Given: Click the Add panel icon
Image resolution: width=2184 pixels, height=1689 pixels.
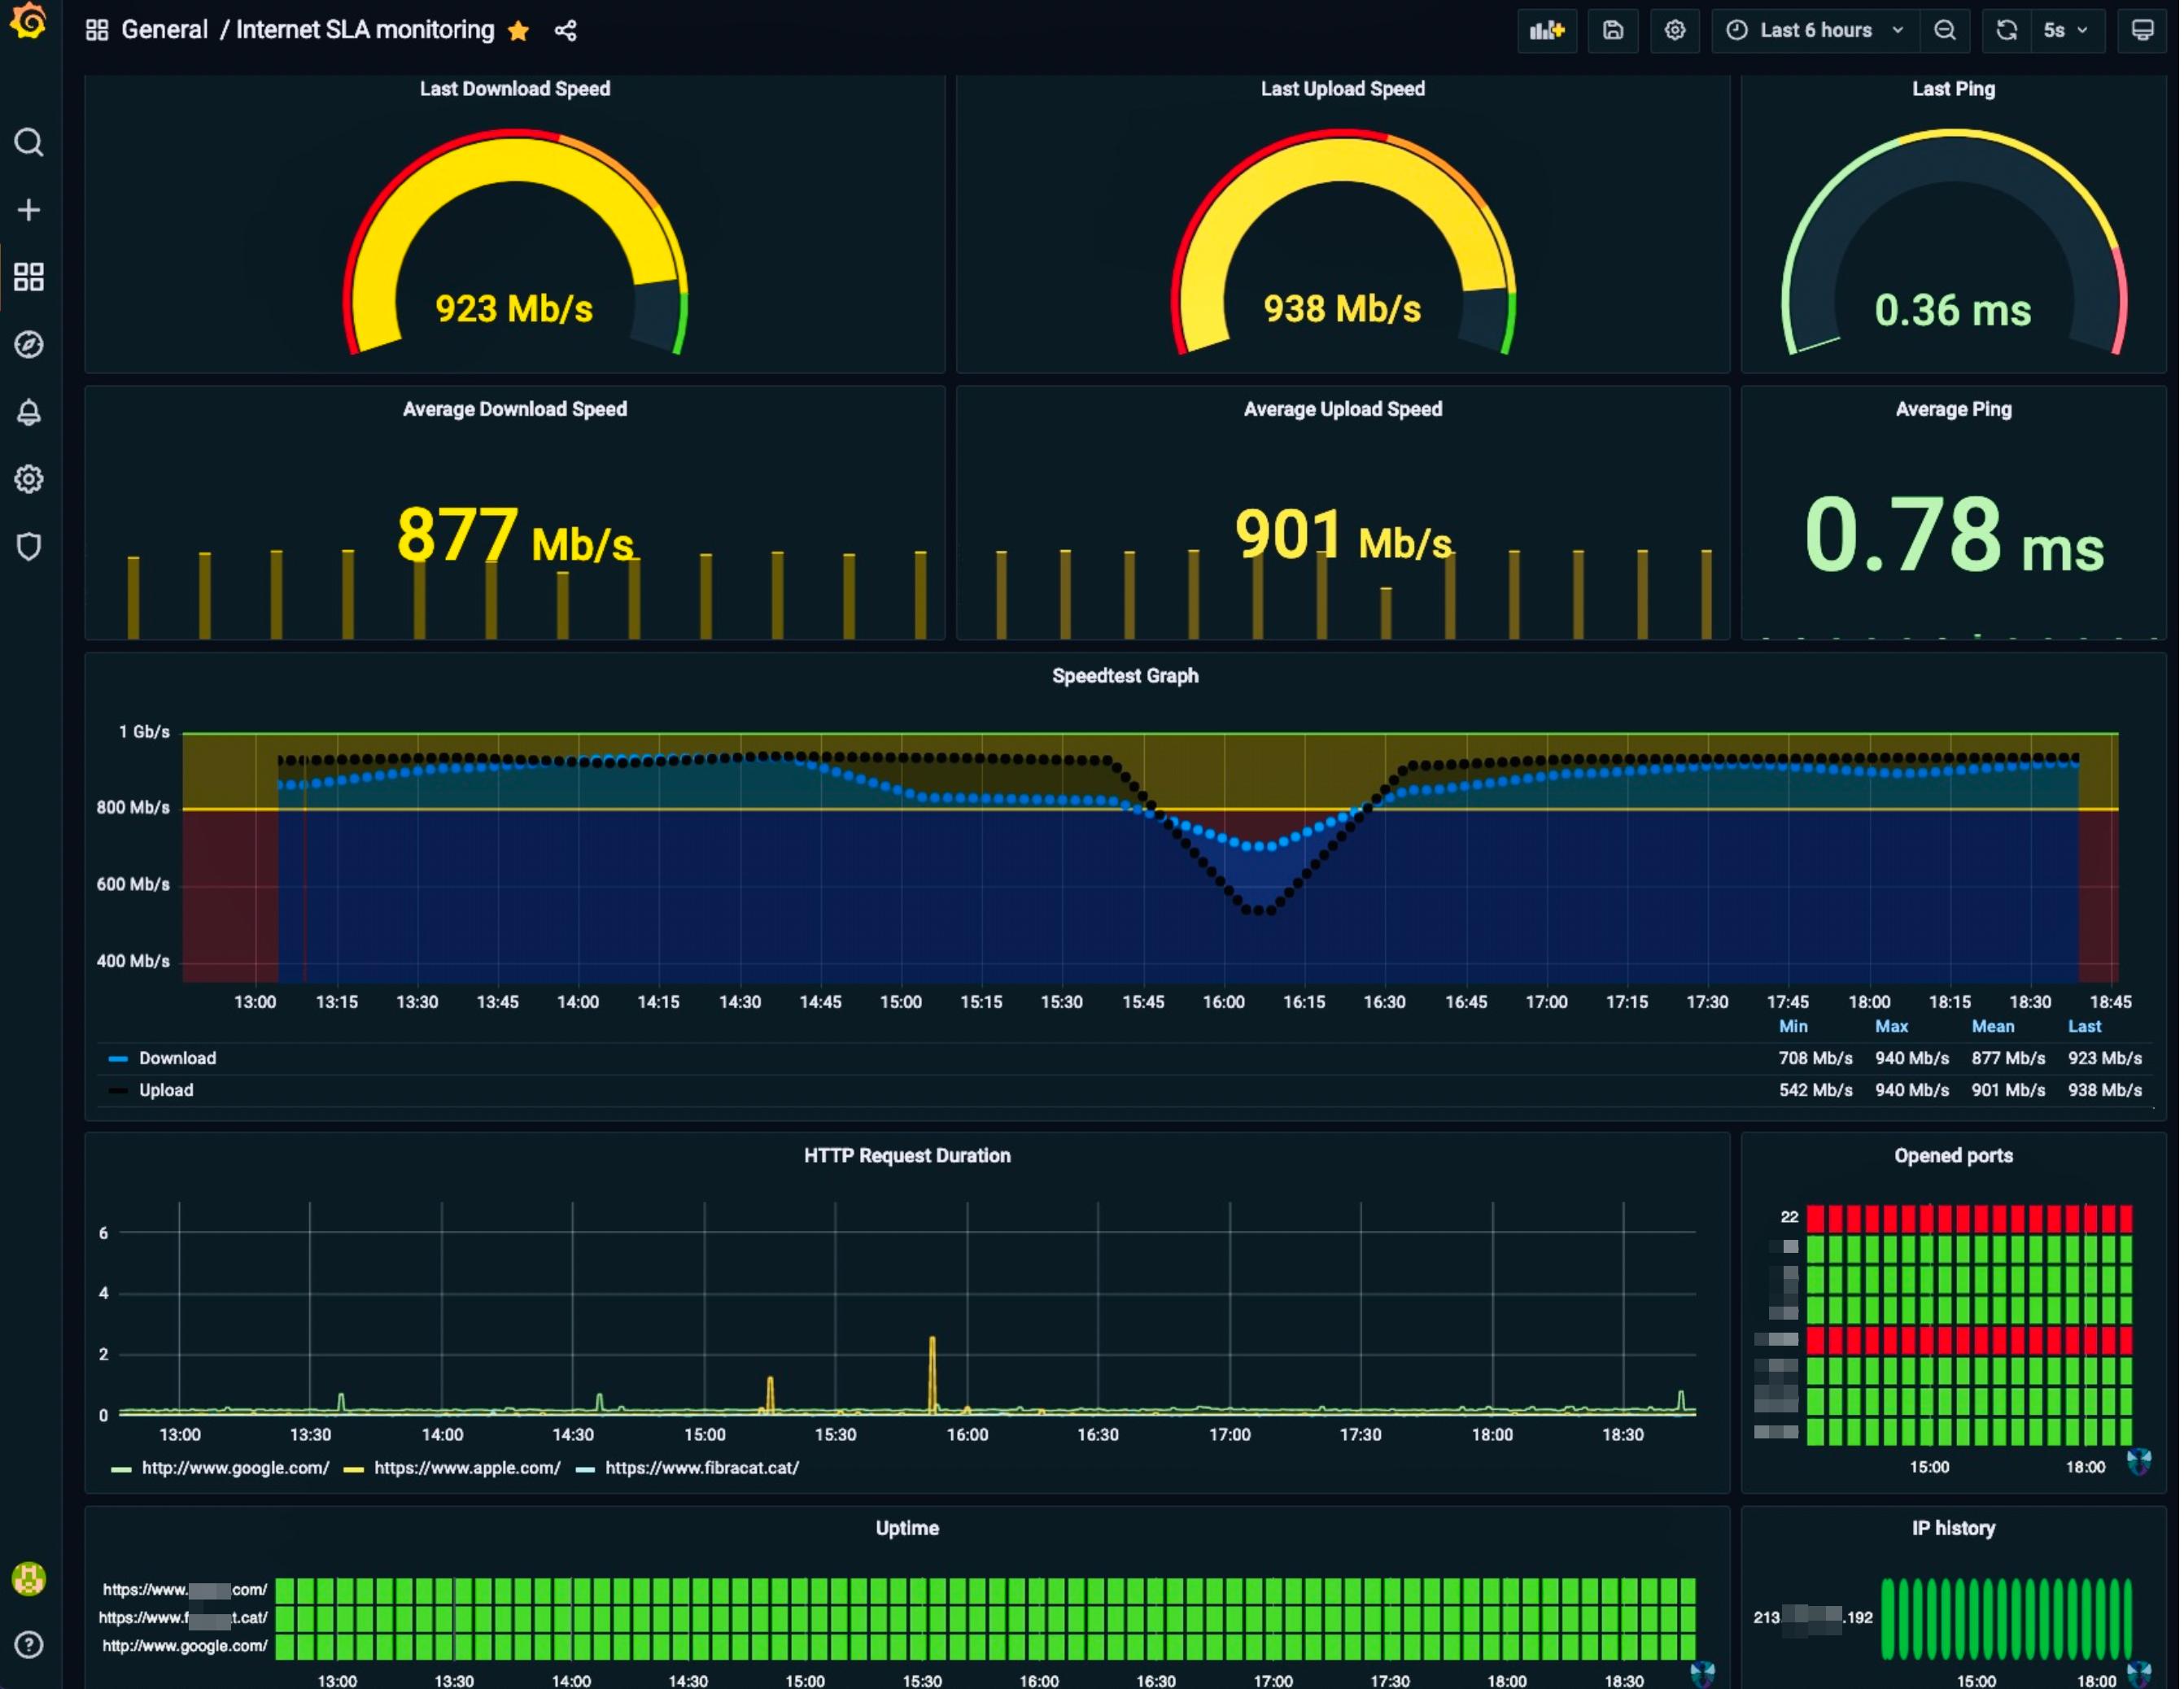Looking at the screenshot, I should tap(1546, 31).
